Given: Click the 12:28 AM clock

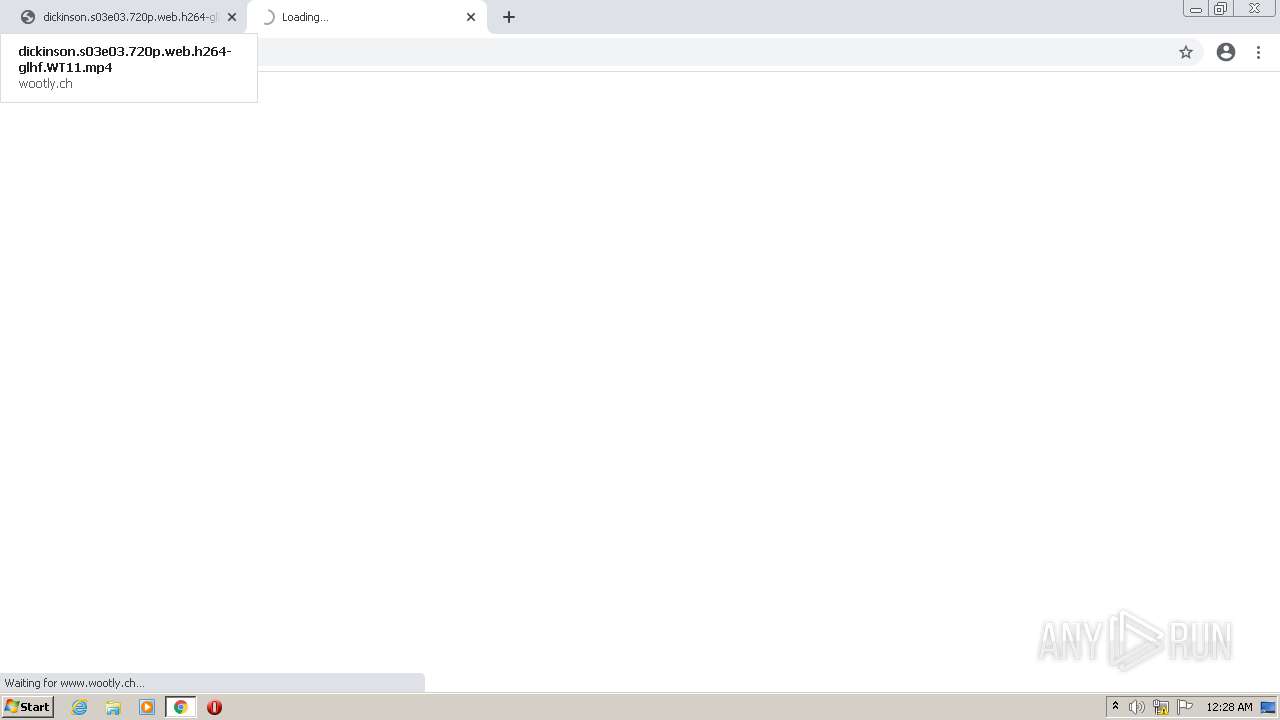Looking at the screenshot, I should coord(1229,707).
